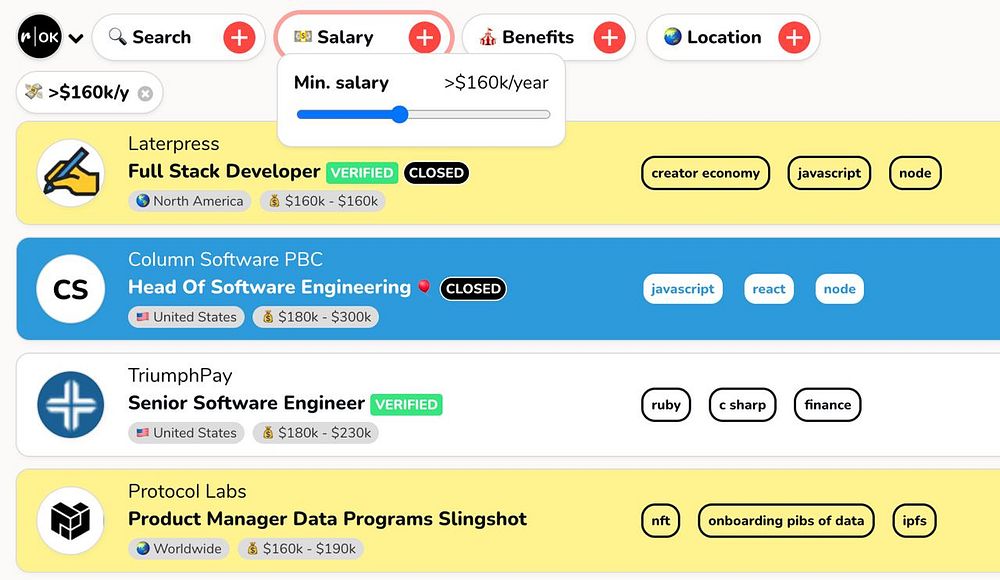This screenshot has height=580, width=1000.
Task: Click the plus button in the Benefits filter
Action: [x=609, y=38]
